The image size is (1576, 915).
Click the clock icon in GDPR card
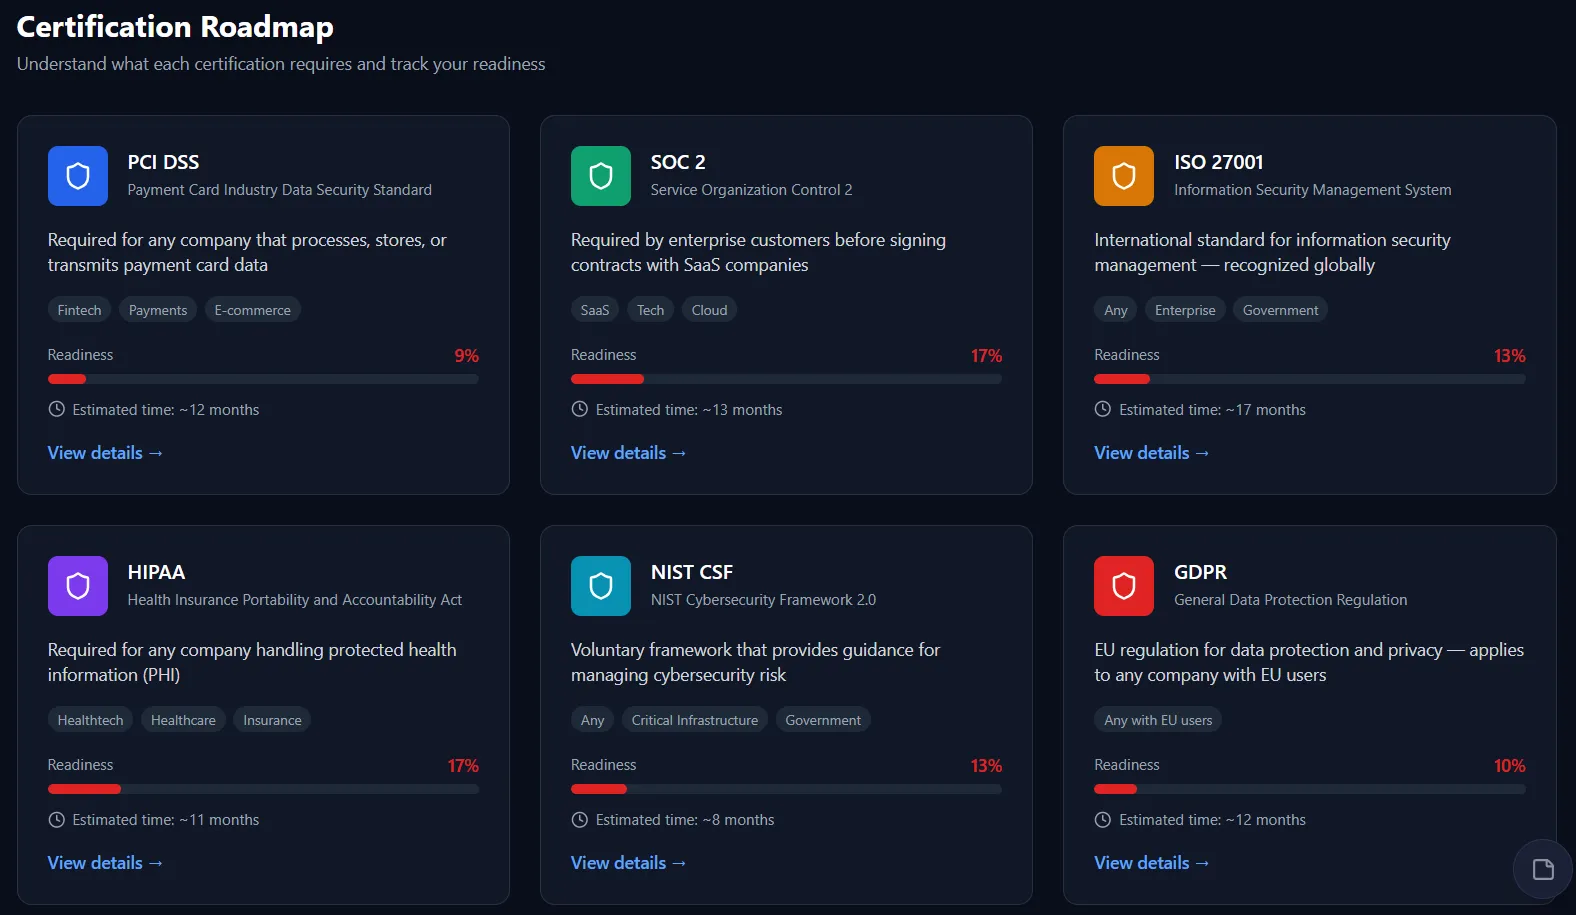[x=1103, y=819]
